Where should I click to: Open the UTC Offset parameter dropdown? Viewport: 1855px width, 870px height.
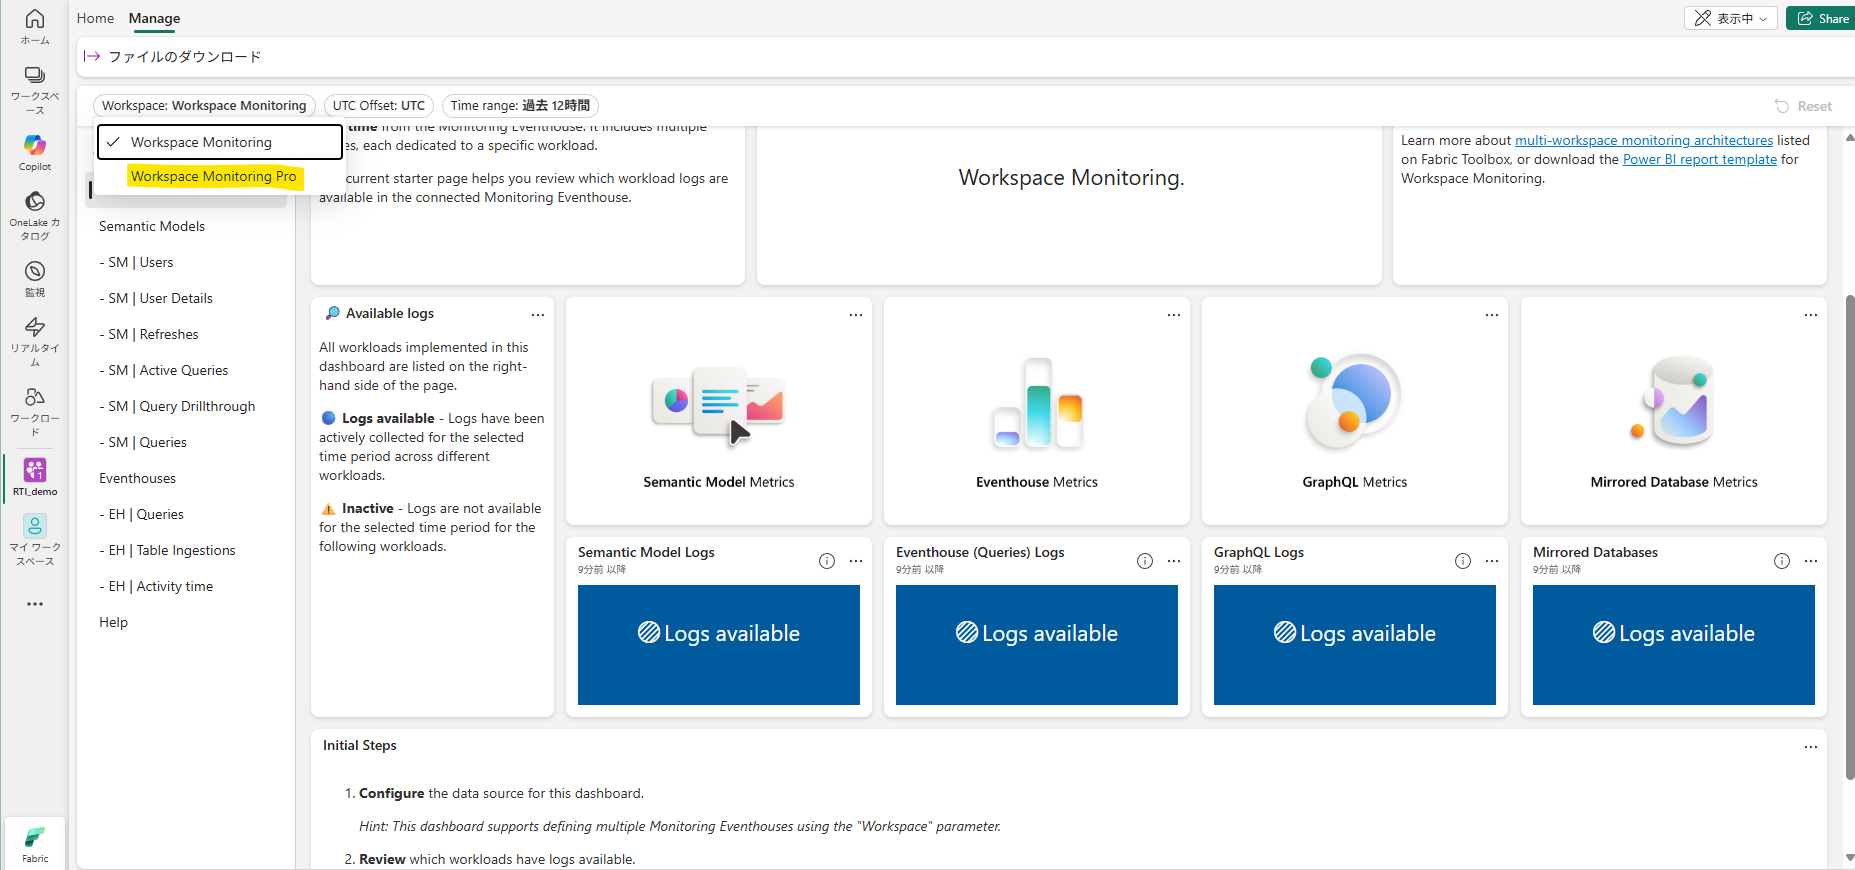coord(379,105)
